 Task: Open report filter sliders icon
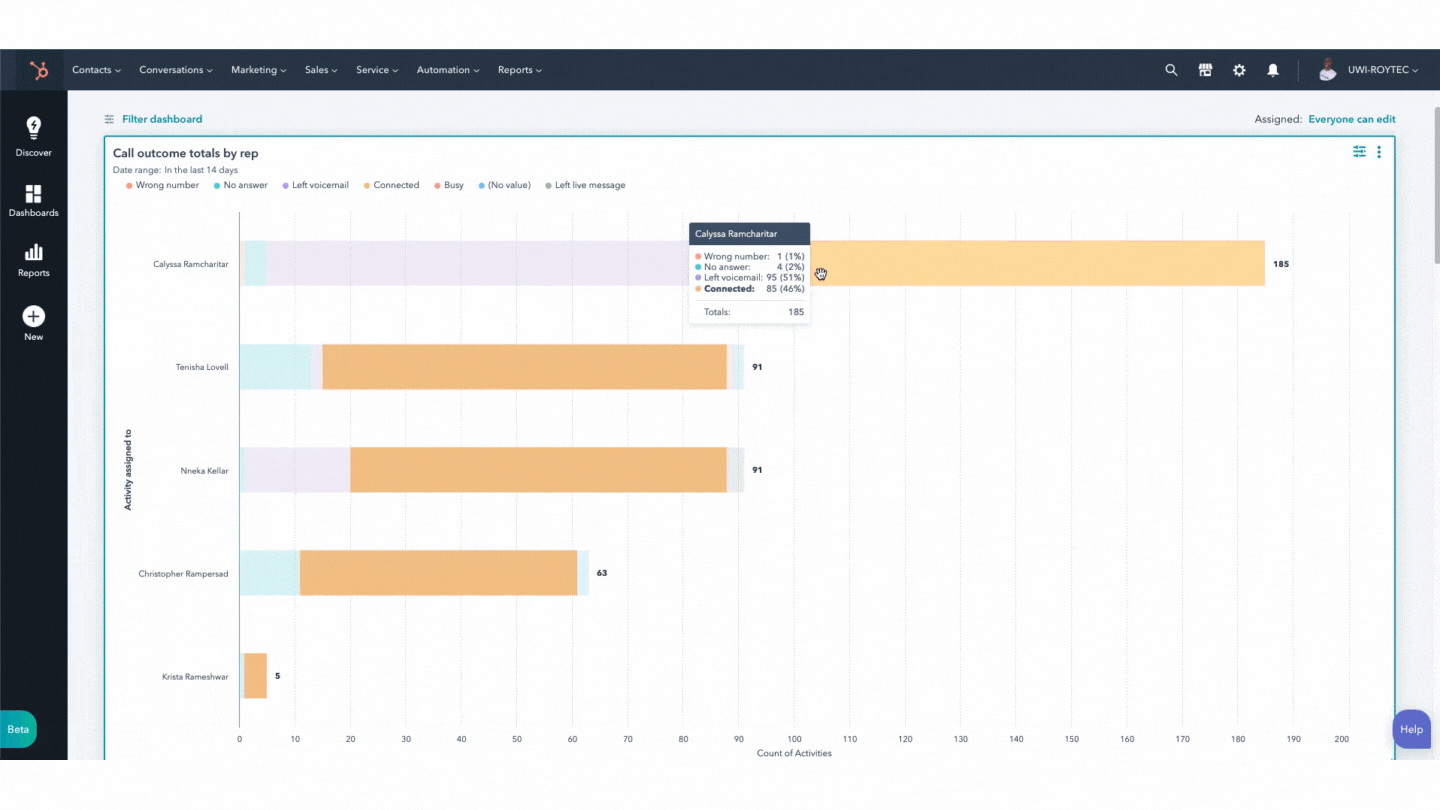1359,152
